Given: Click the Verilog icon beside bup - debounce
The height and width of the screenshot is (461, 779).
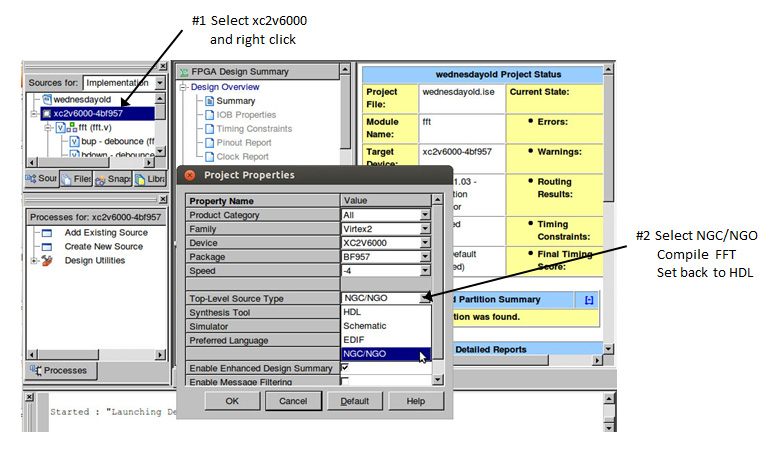Looking at the screenshot, I should tap(74, 142).
